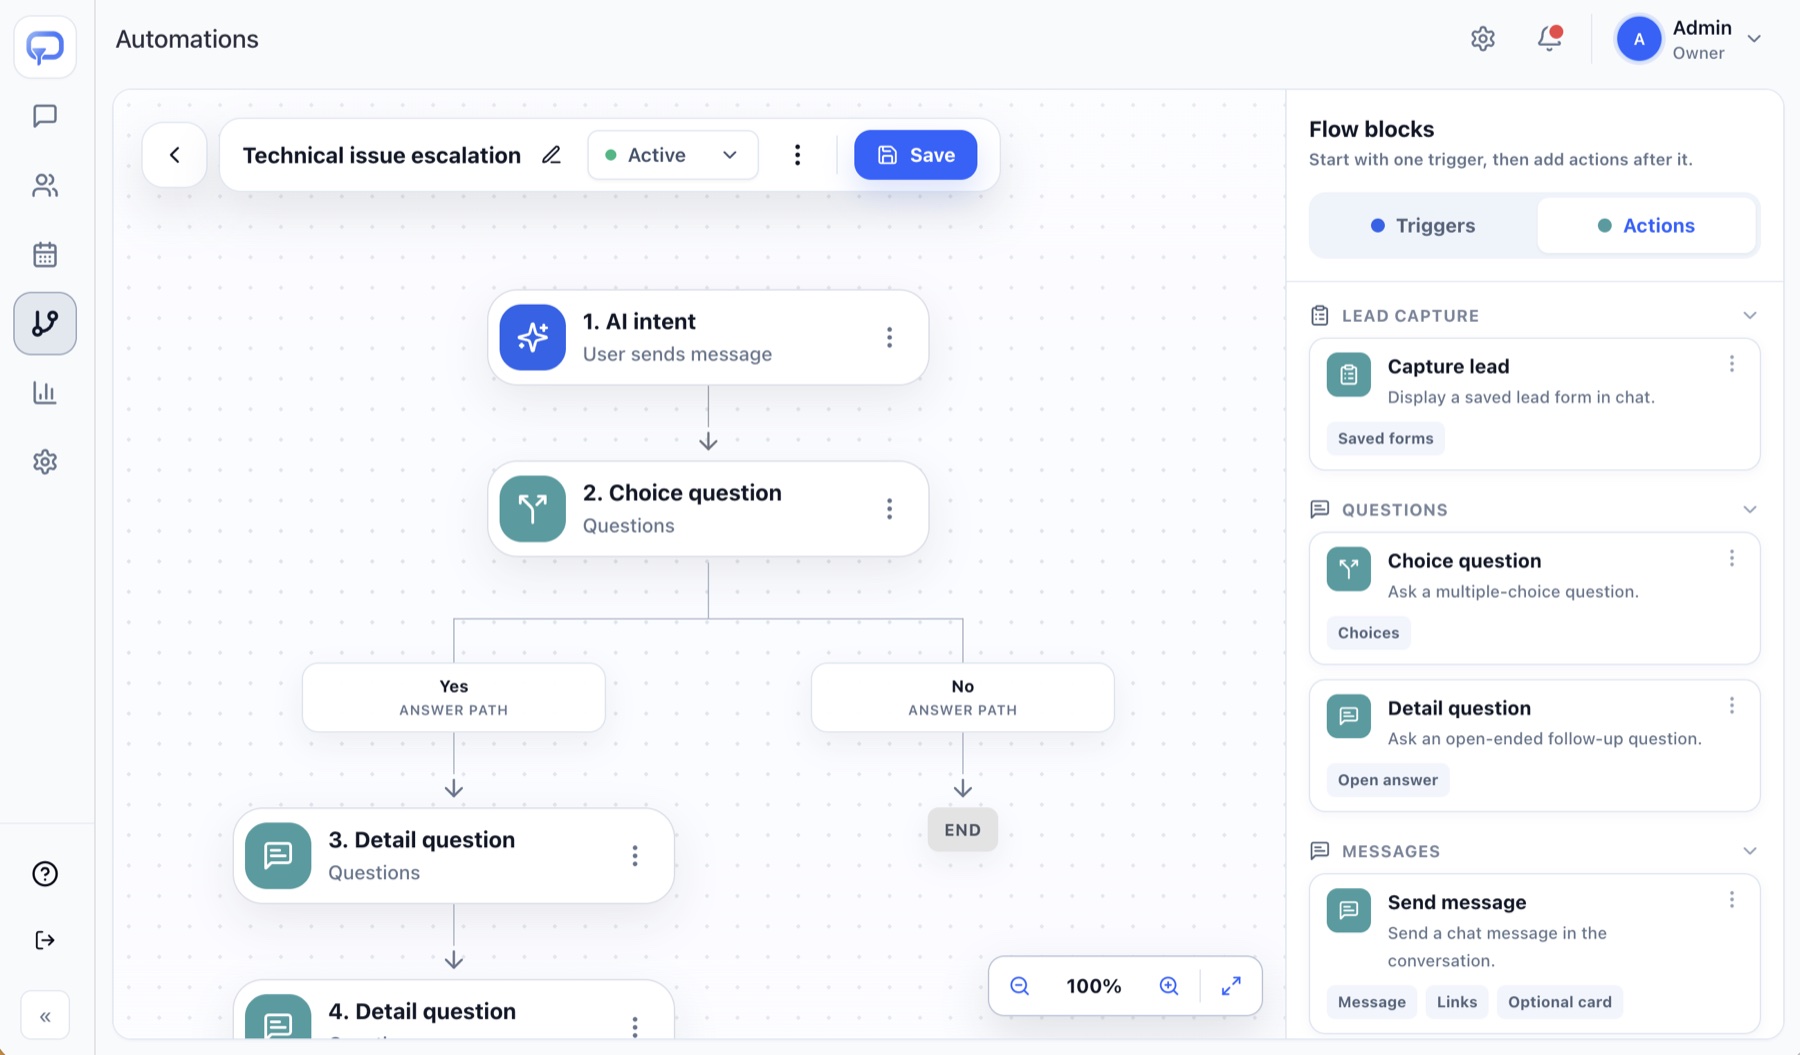Zoom in the flow canvas
Screen dimensions: 1800x1055
click(1169, 986)
